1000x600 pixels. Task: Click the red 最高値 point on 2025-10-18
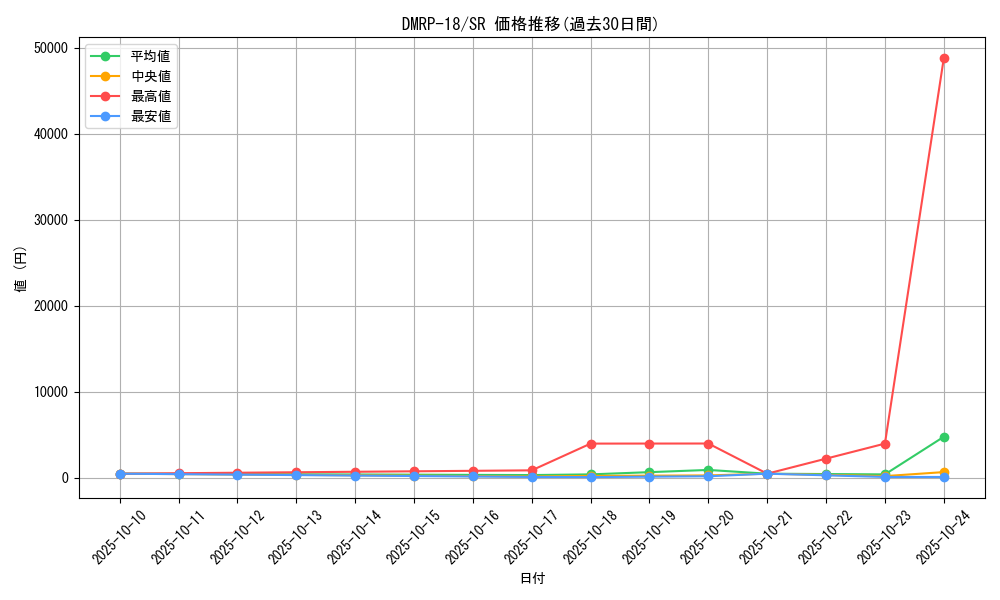click(x=591, y=444)
